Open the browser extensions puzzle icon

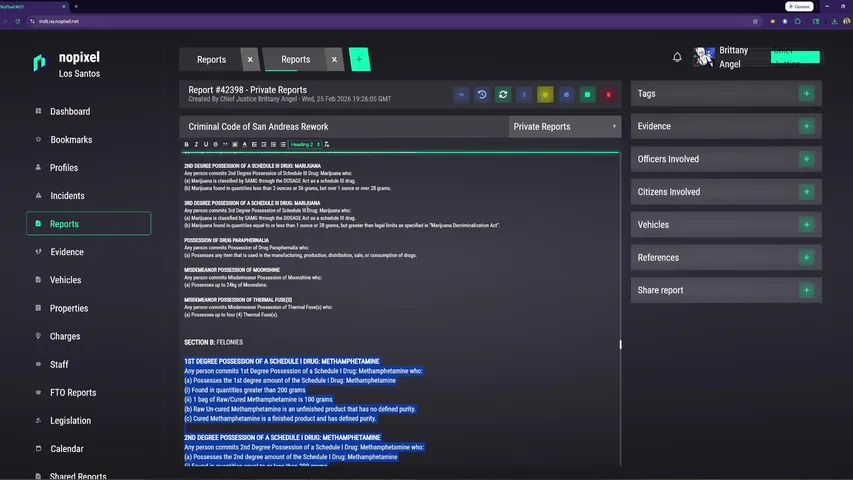pyautogui.click(x=798, y=21)
